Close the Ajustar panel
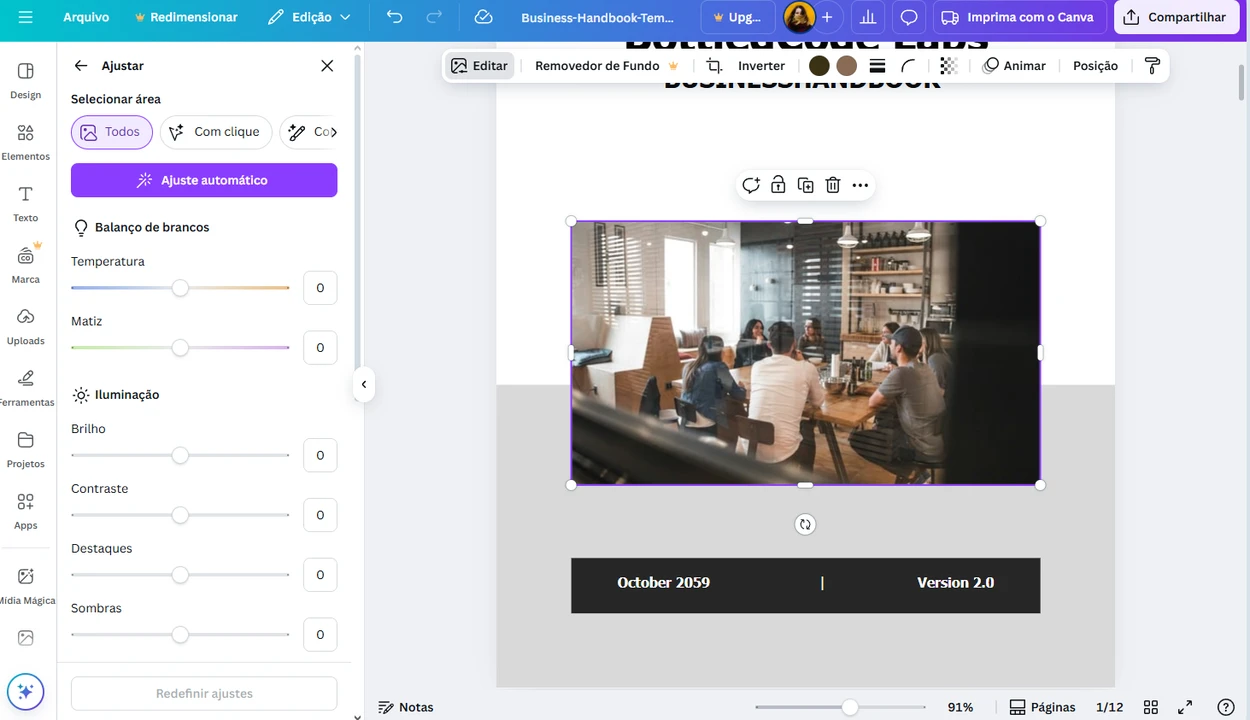1250x720 pixels. 327,66
